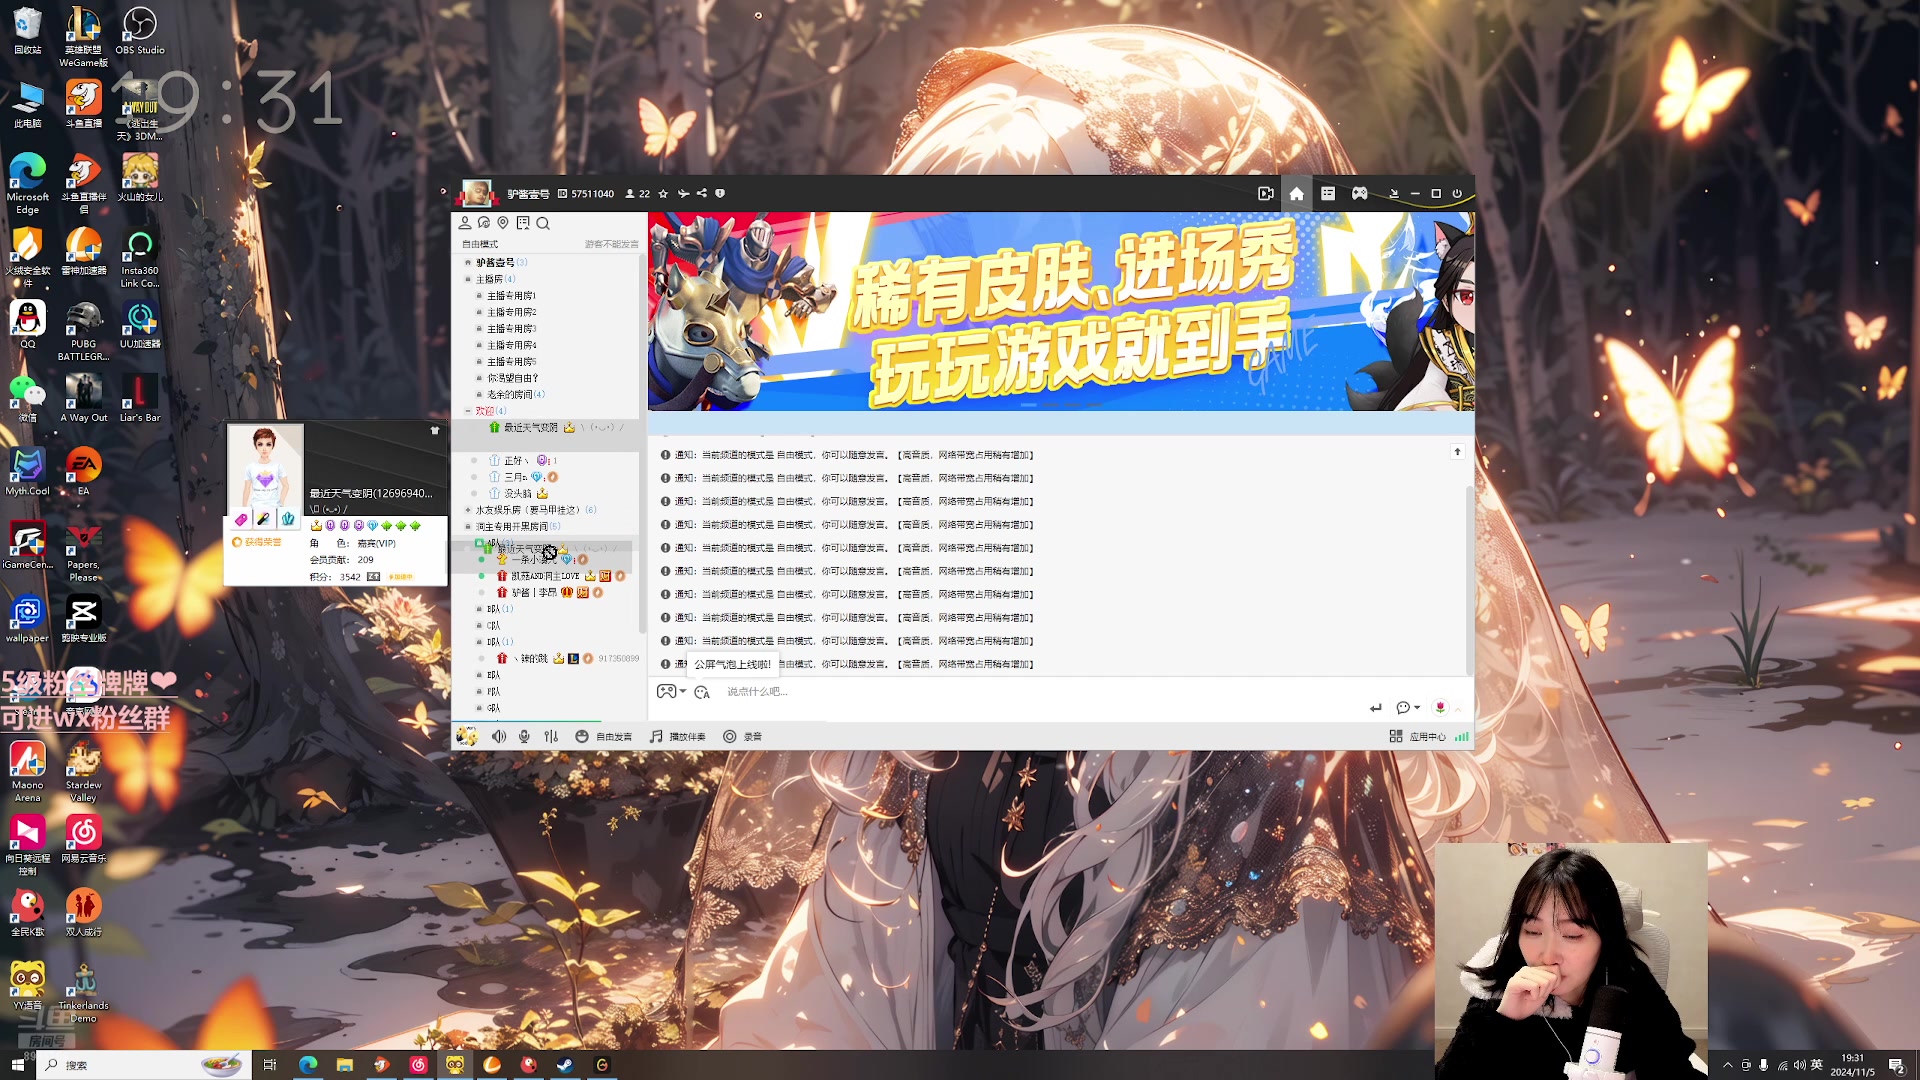Collapse the 欢迎(4) channel group
The width and height of the screenshot is (1920, 1080).
[x=467, y=411]
